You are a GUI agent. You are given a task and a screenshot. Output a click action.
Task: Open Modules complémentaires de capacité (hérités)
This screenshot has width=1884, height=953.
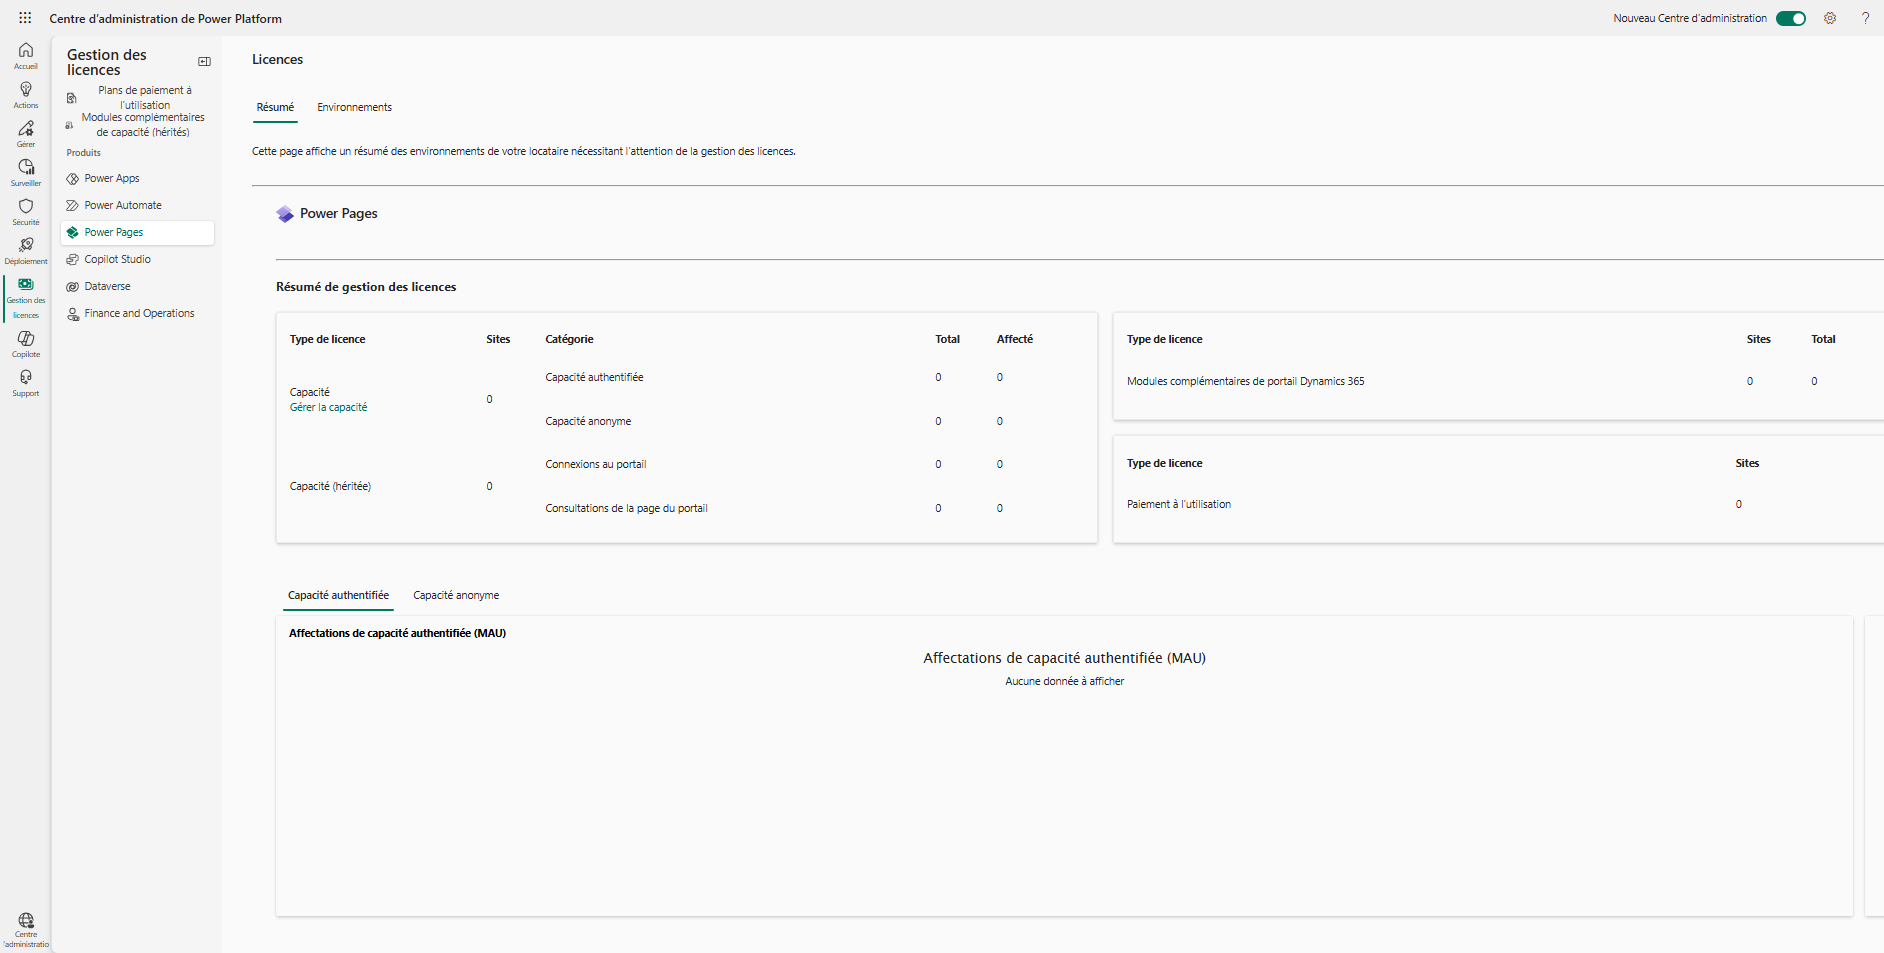pos(143,125)
